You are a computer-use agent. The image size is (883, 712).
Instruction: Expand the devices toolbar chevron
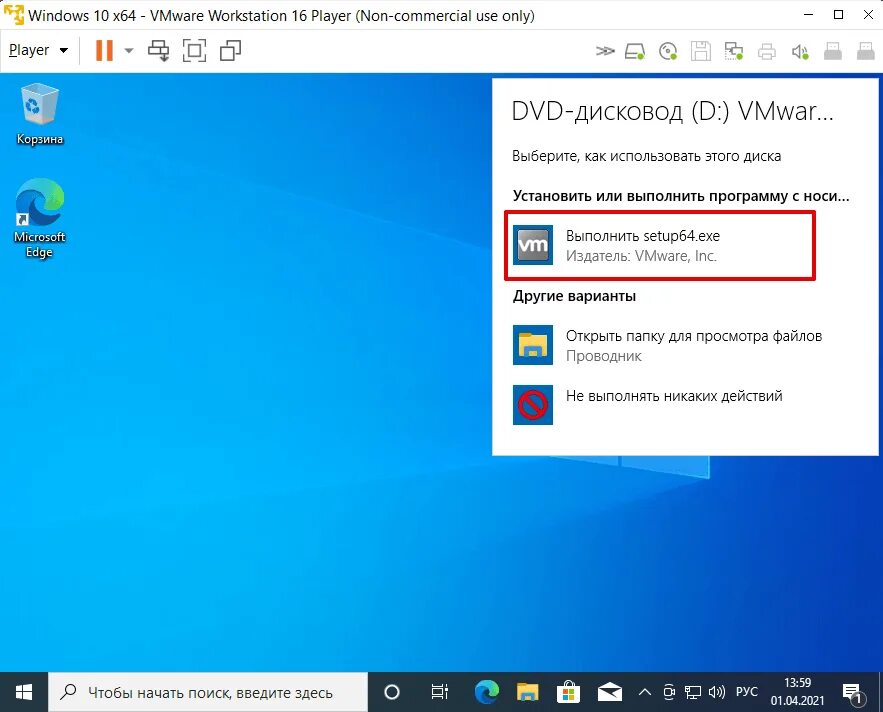tap(605, 51)
